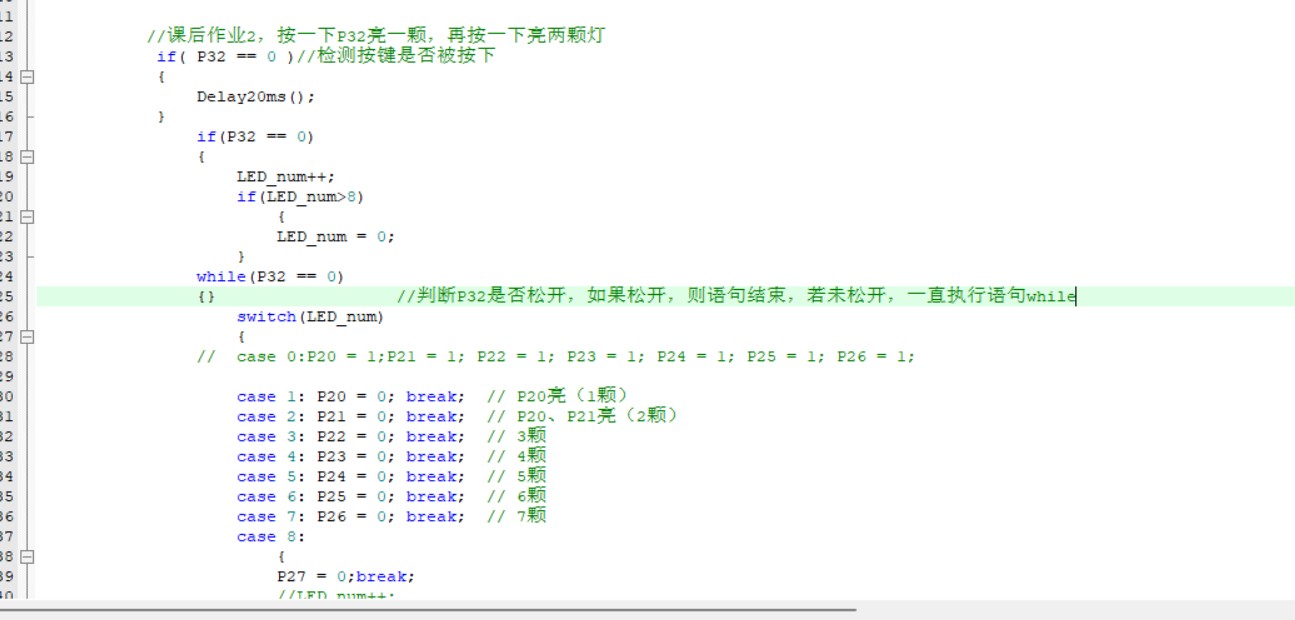Screen dimensions: 1295x620
Task: Collapse the fold below second if(P32 == 0)
Action: [x=27, y=156]
